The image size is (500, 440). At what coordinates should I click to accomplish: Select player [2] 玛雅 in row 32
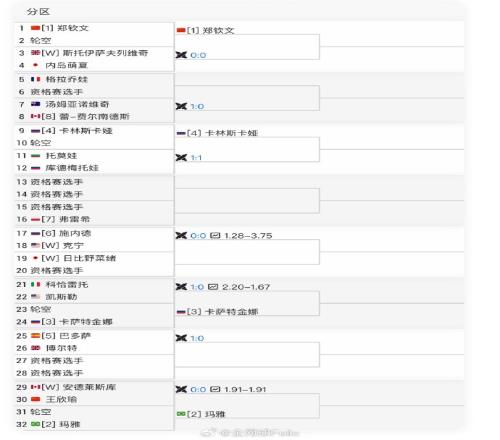61,424
